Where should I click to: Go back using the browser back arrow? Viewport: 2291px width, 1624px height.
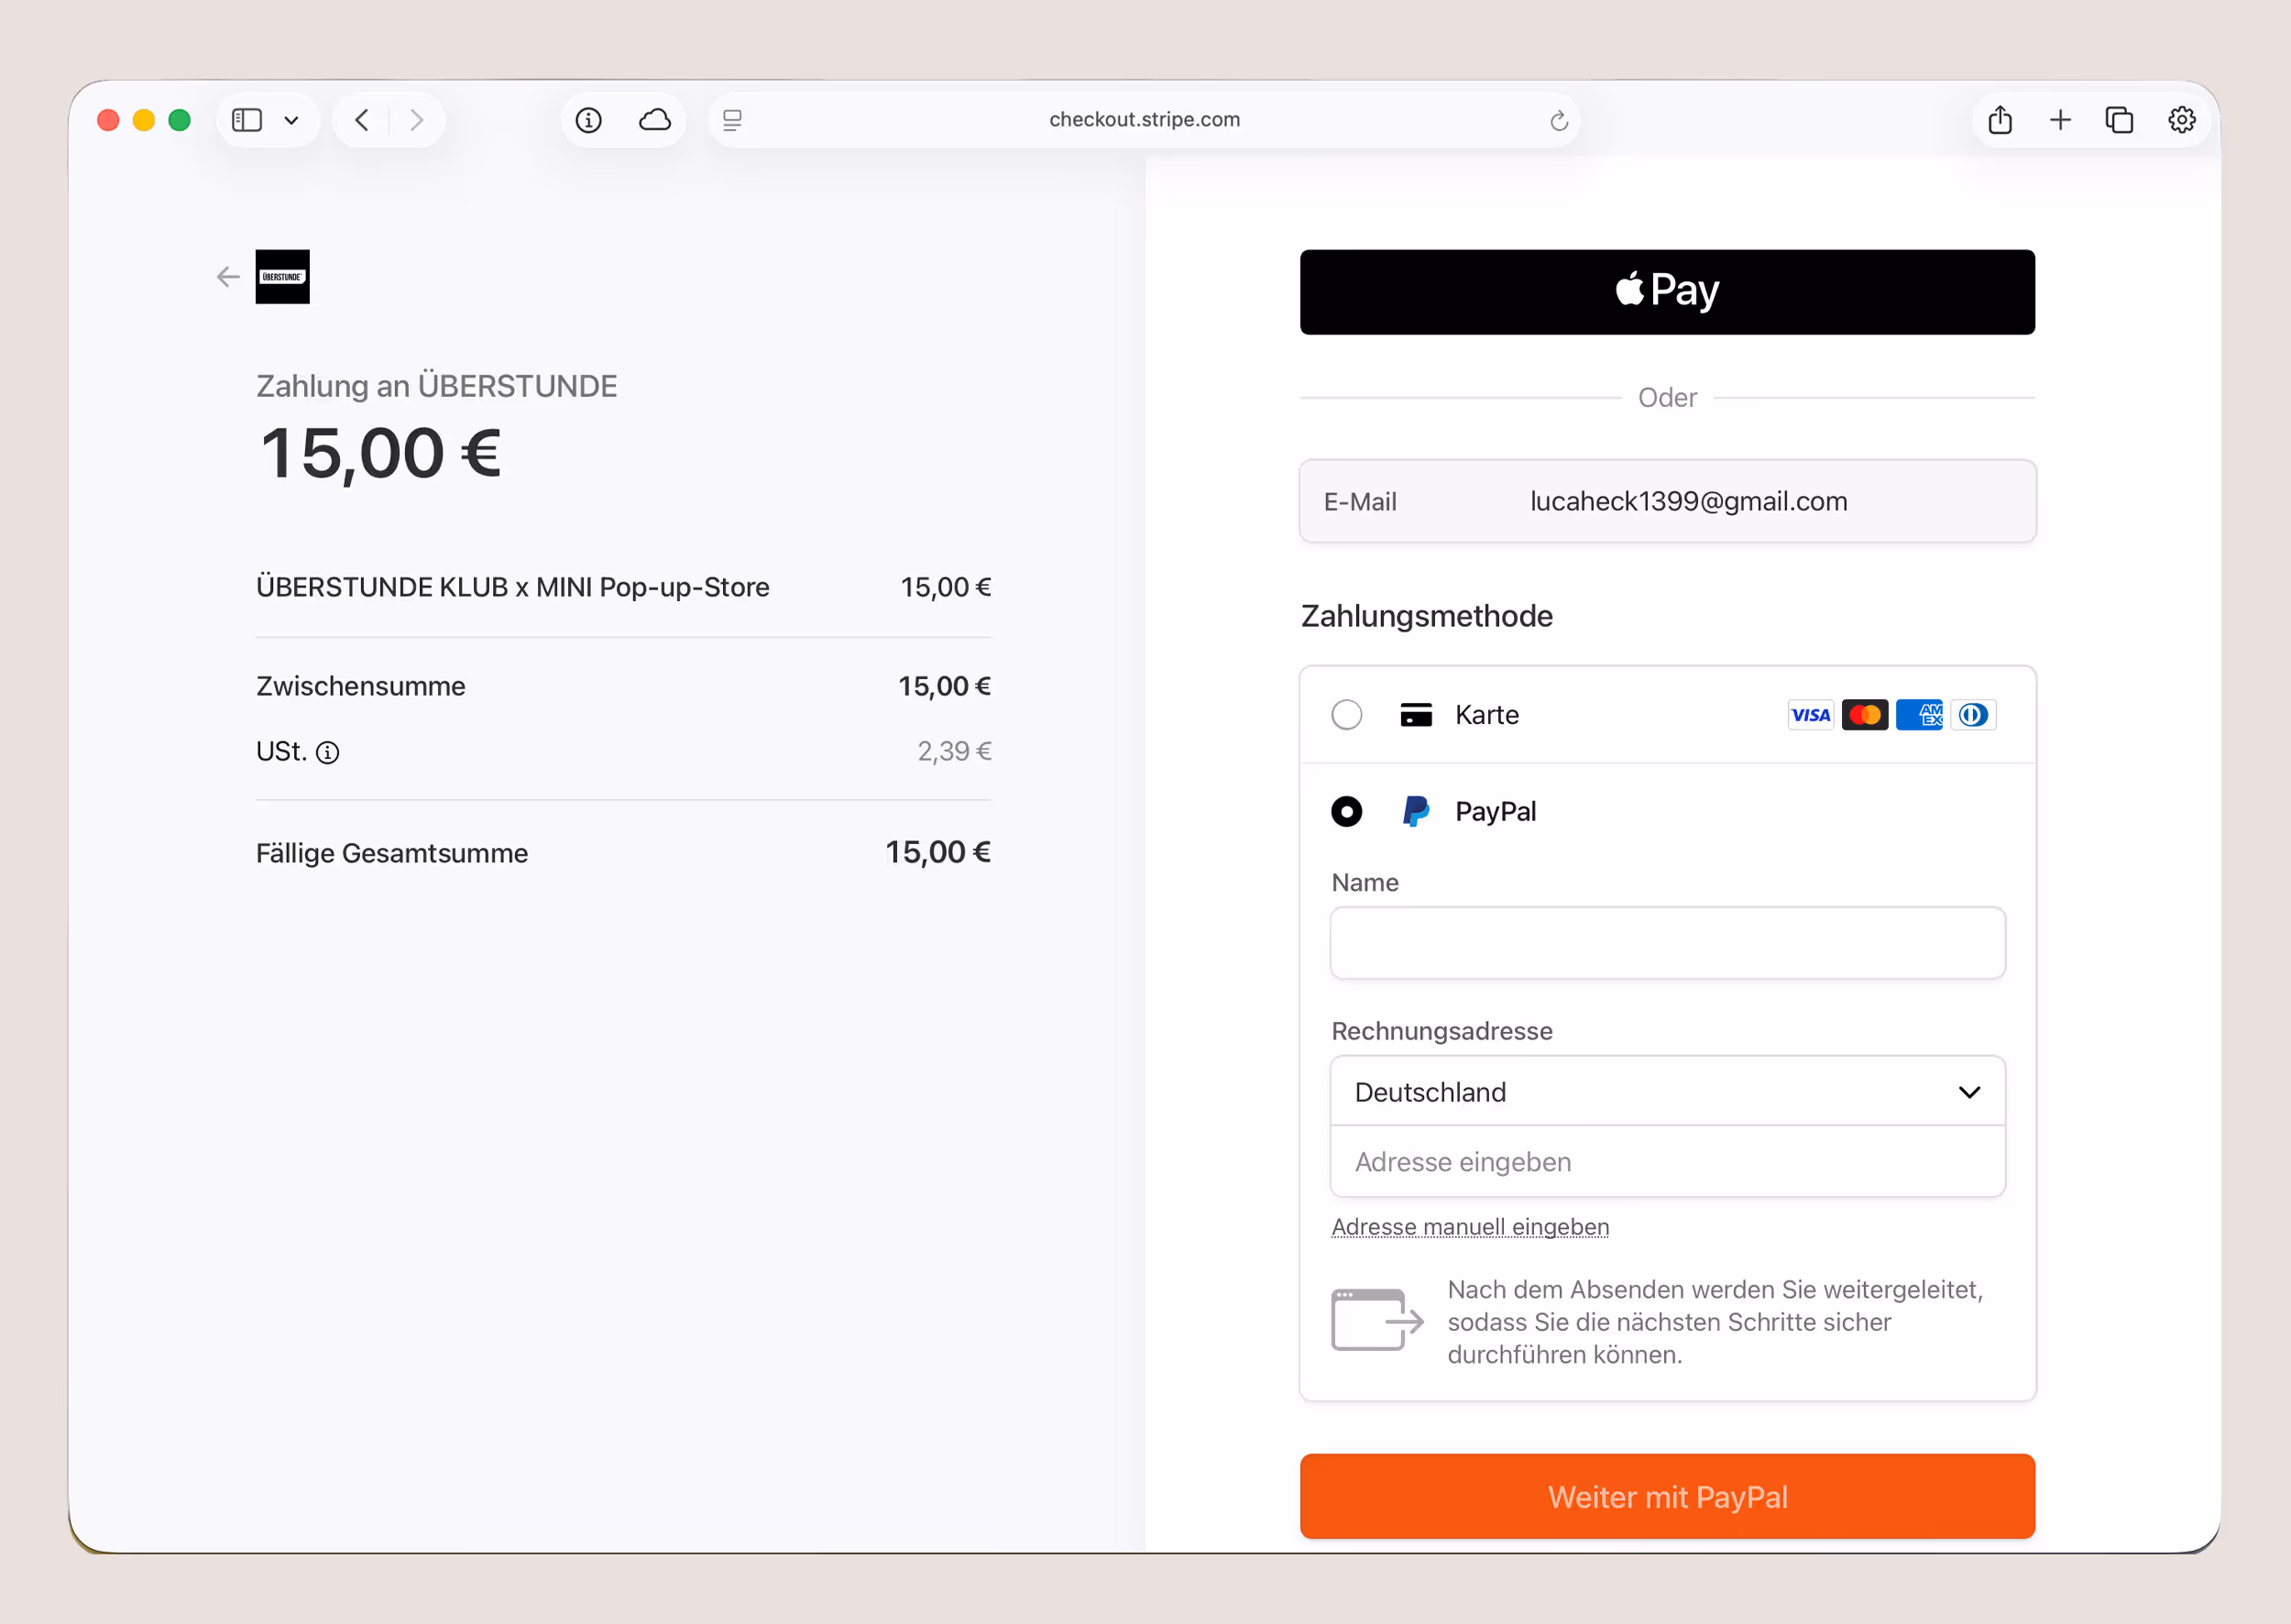pos(362,120)
